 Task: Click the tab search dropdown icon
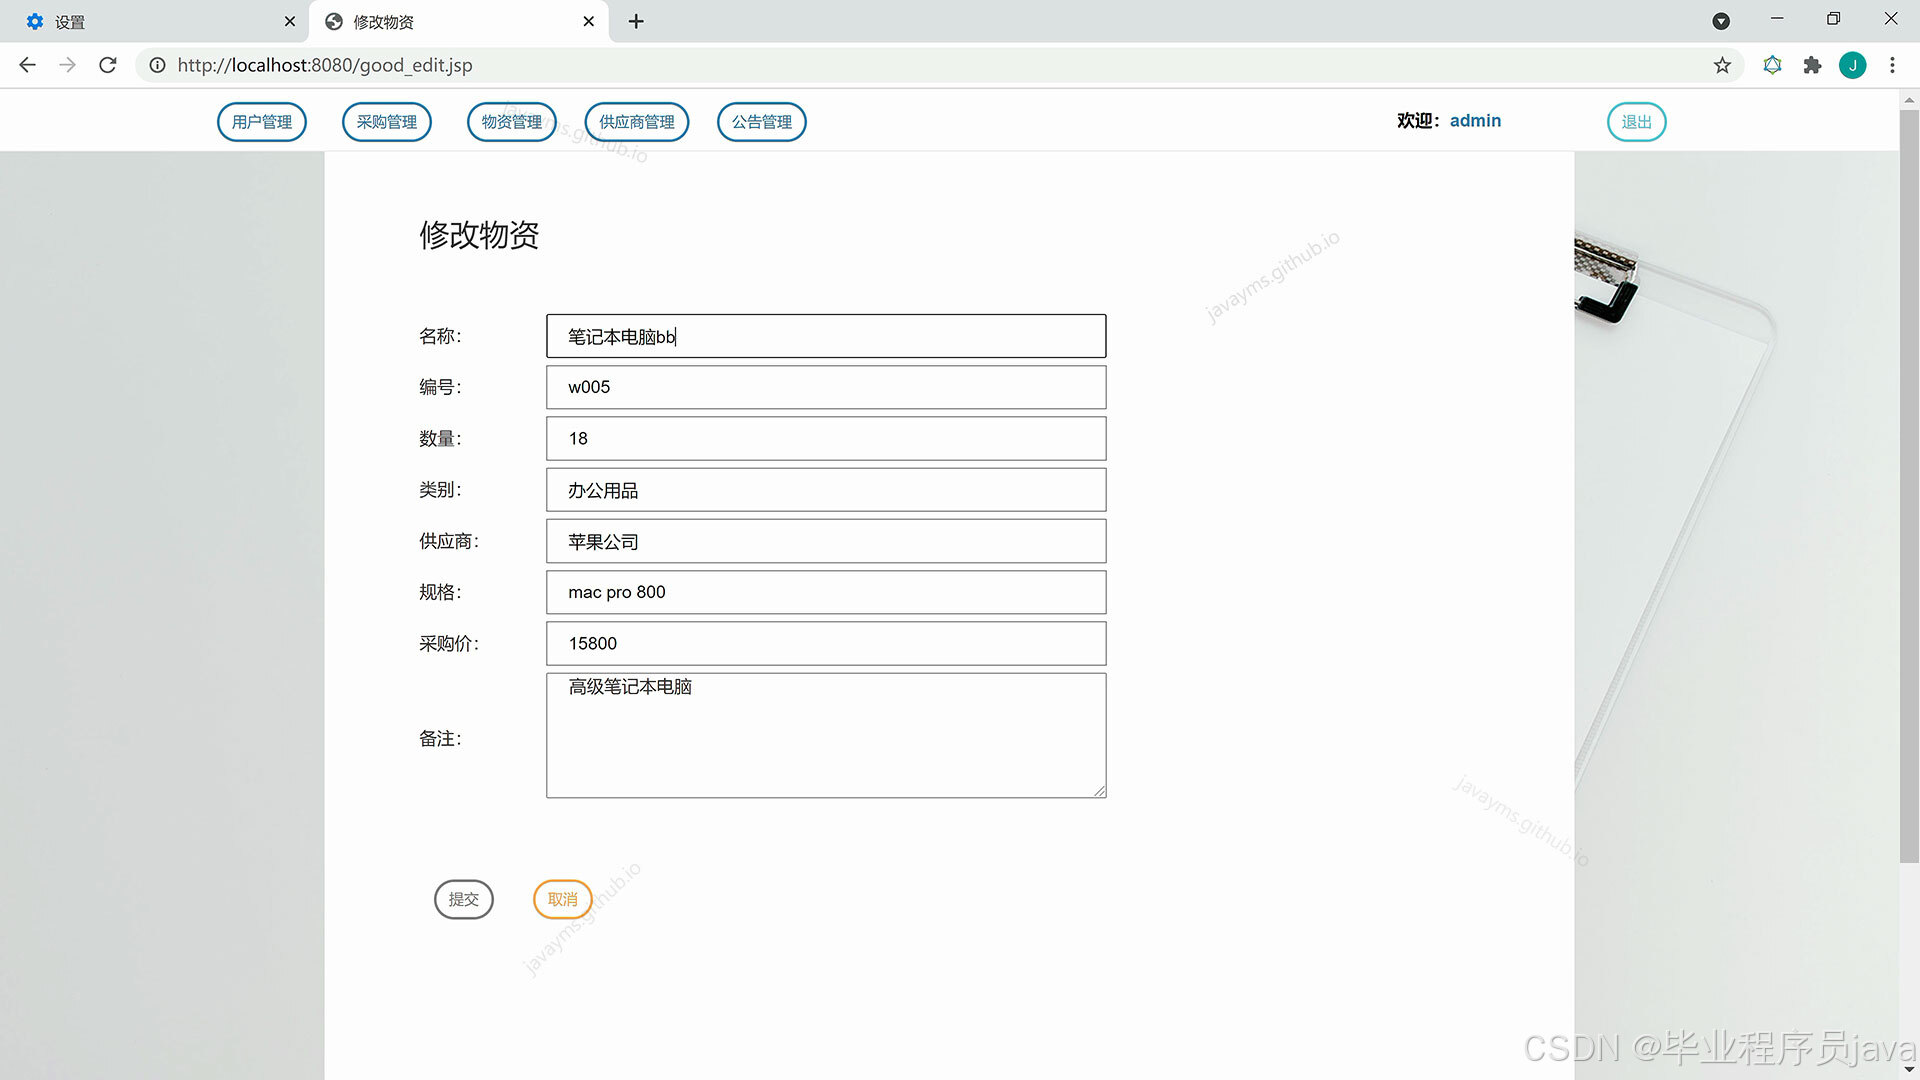[x=1721, y=21]
